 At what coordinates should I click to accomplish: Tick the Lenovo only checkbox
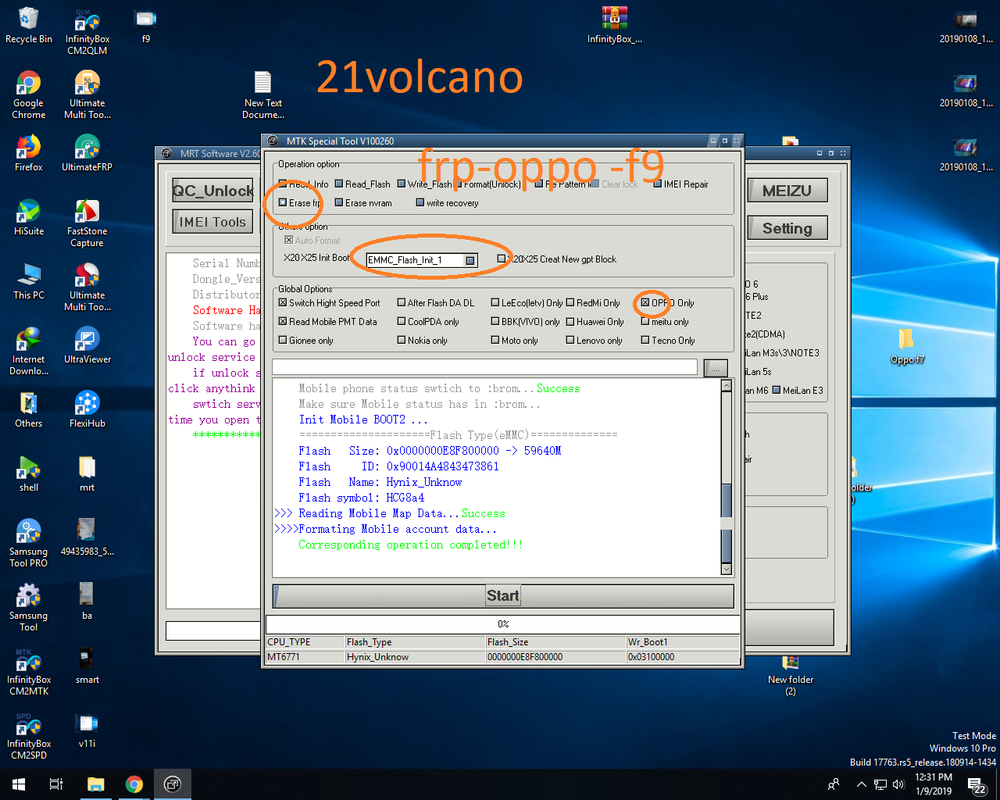[570, 340]
